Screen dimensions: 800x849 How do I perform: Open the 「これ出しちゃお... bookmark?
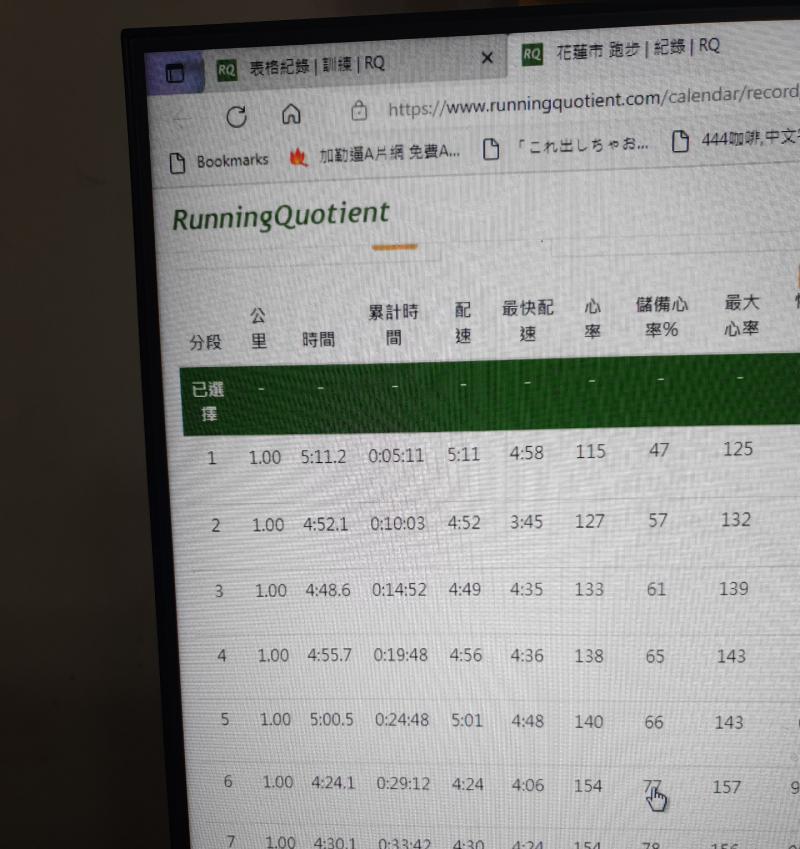[566, 146]
